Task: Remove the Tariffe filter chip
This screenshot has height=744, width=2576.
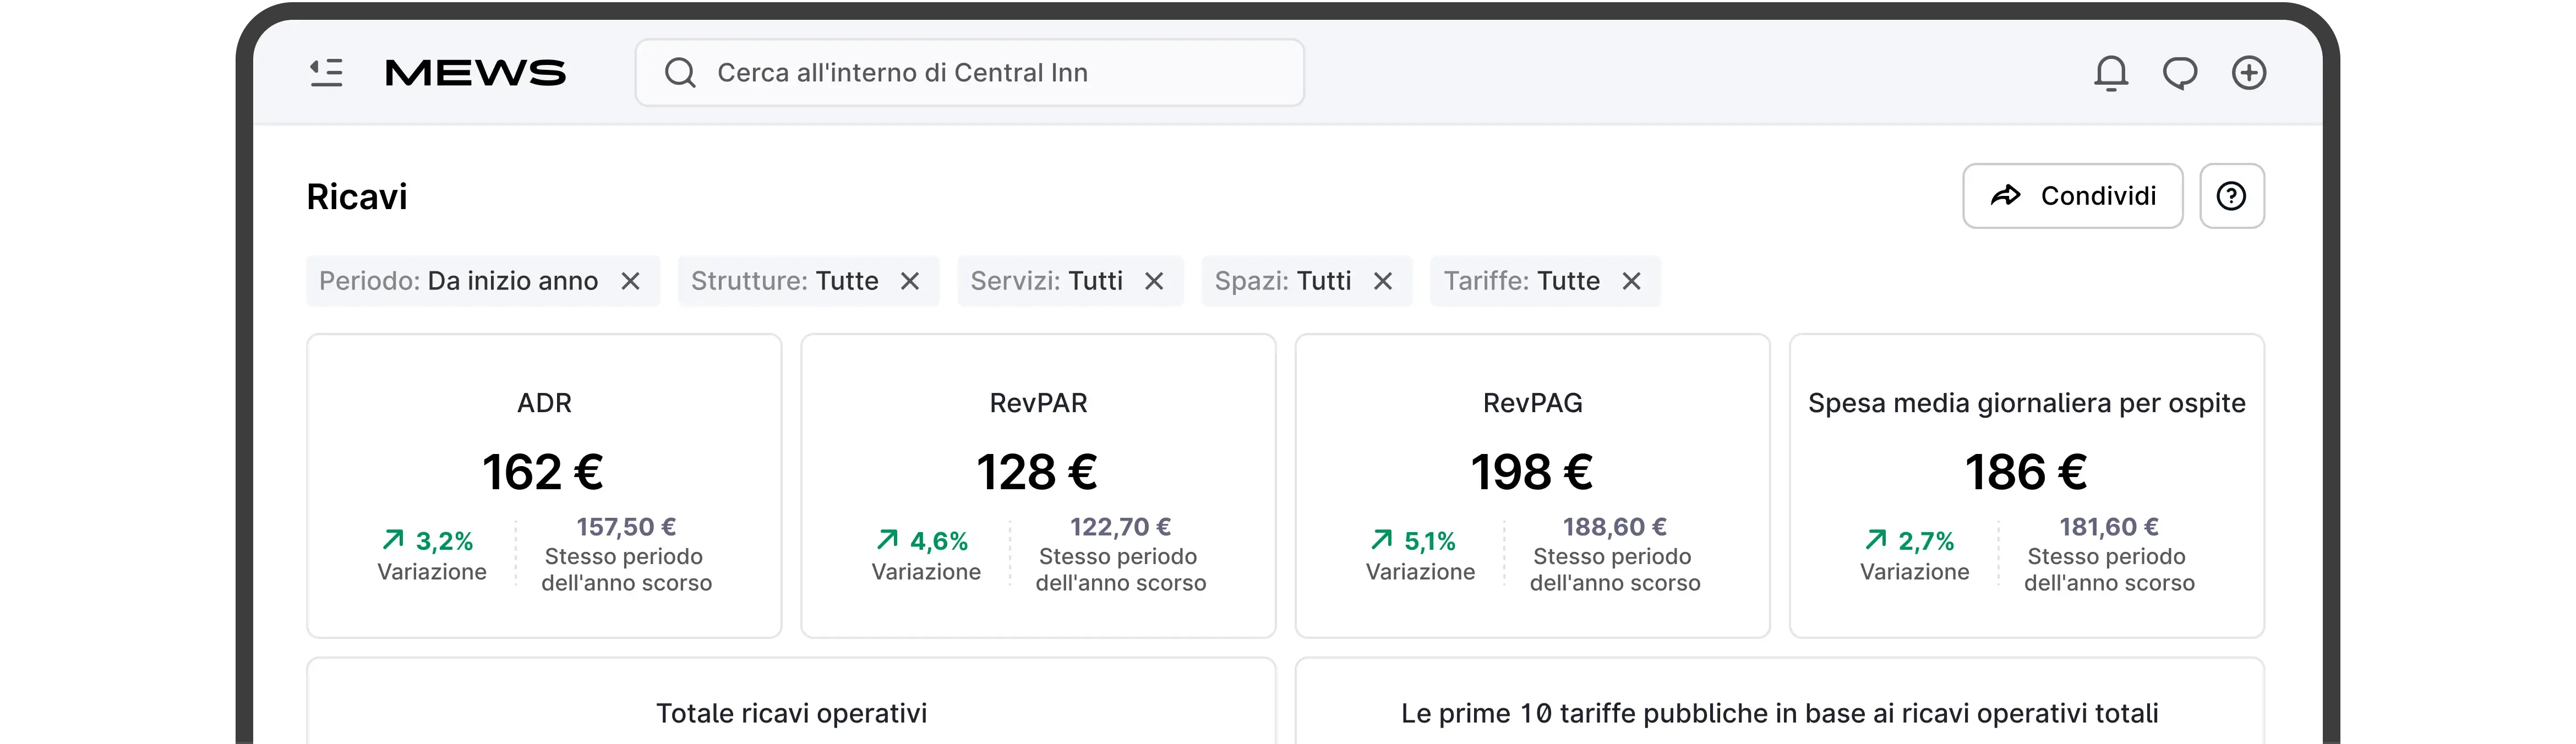Action: point(1632,281)
